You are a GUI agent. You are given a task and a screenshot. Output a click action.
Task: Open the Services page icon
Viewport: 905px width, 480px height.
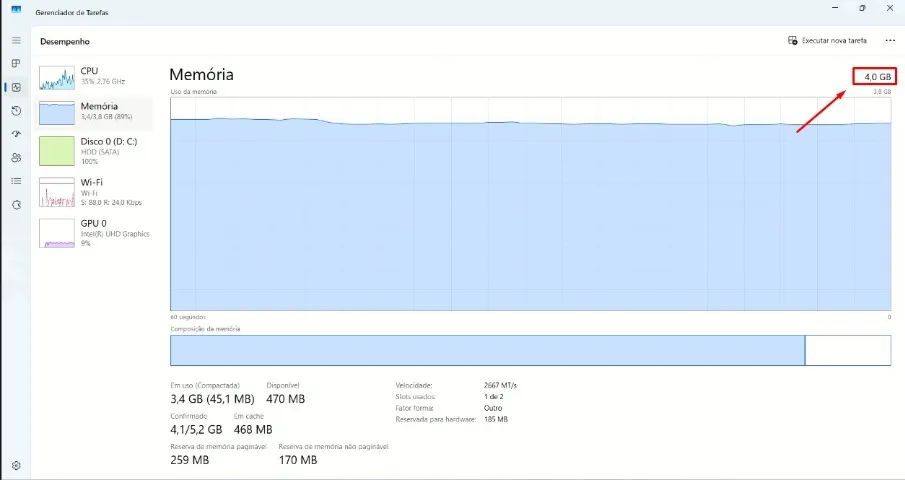tap(16, 205)
